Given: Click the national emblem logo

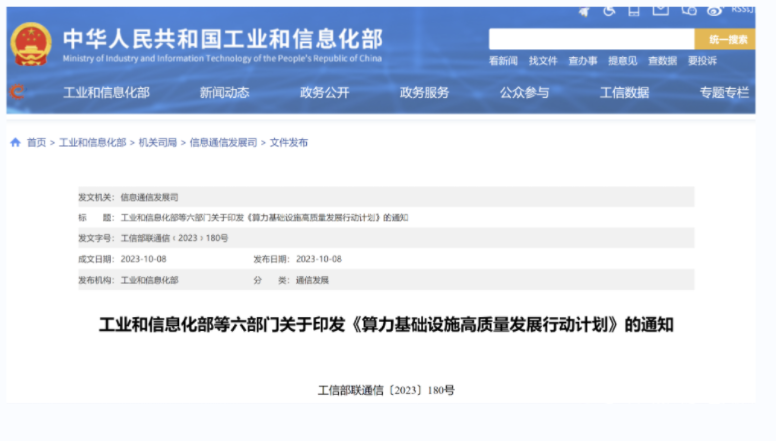Looking at the screenshot, I should [x=31, y=45].
